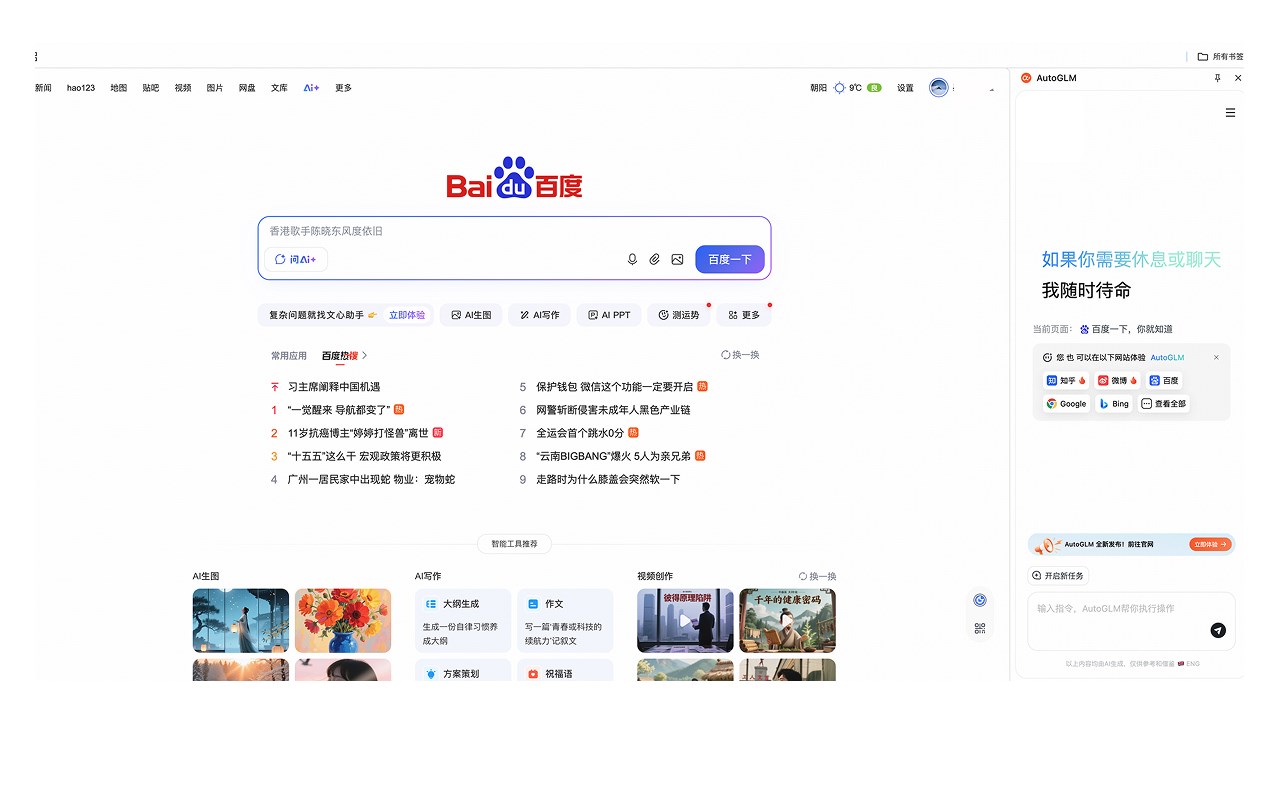Click the paperclip attachment icon in search box
The image size is (1280, 800).
[x=654, y=259]
